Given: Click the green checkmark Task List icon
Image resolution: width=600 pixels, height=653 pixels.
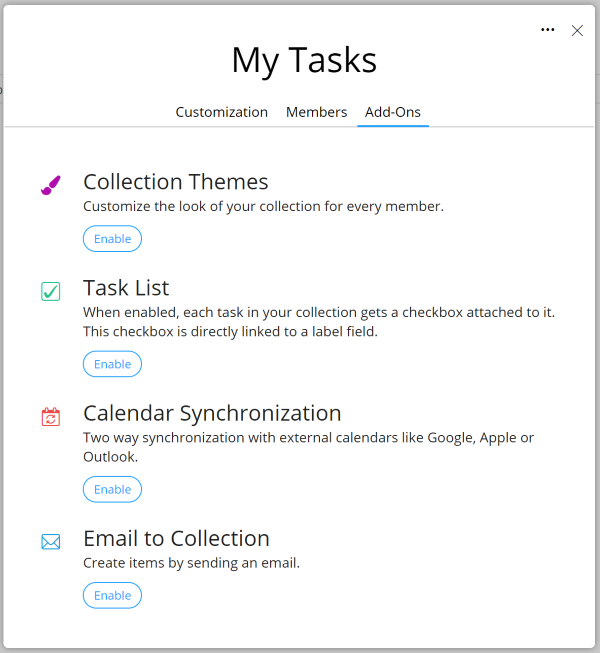Looking at the screenshot, I should click(x=51, y=291).
